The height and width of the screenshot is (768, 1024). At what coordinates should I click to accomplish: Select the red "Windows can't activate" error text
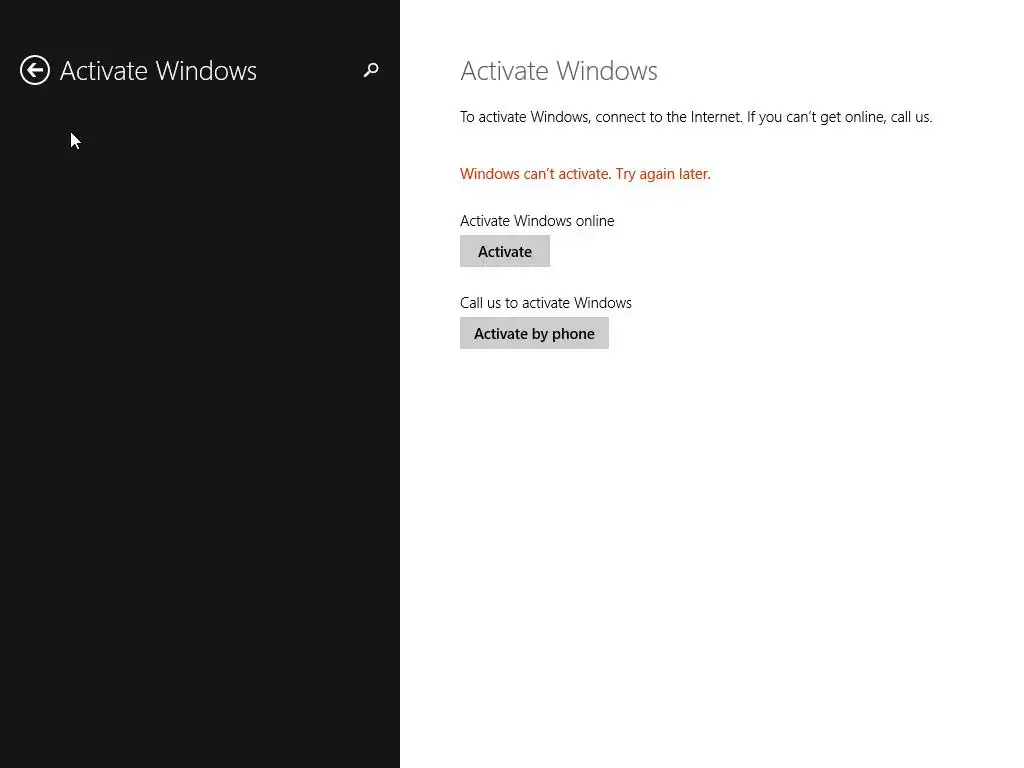point(585,174)
